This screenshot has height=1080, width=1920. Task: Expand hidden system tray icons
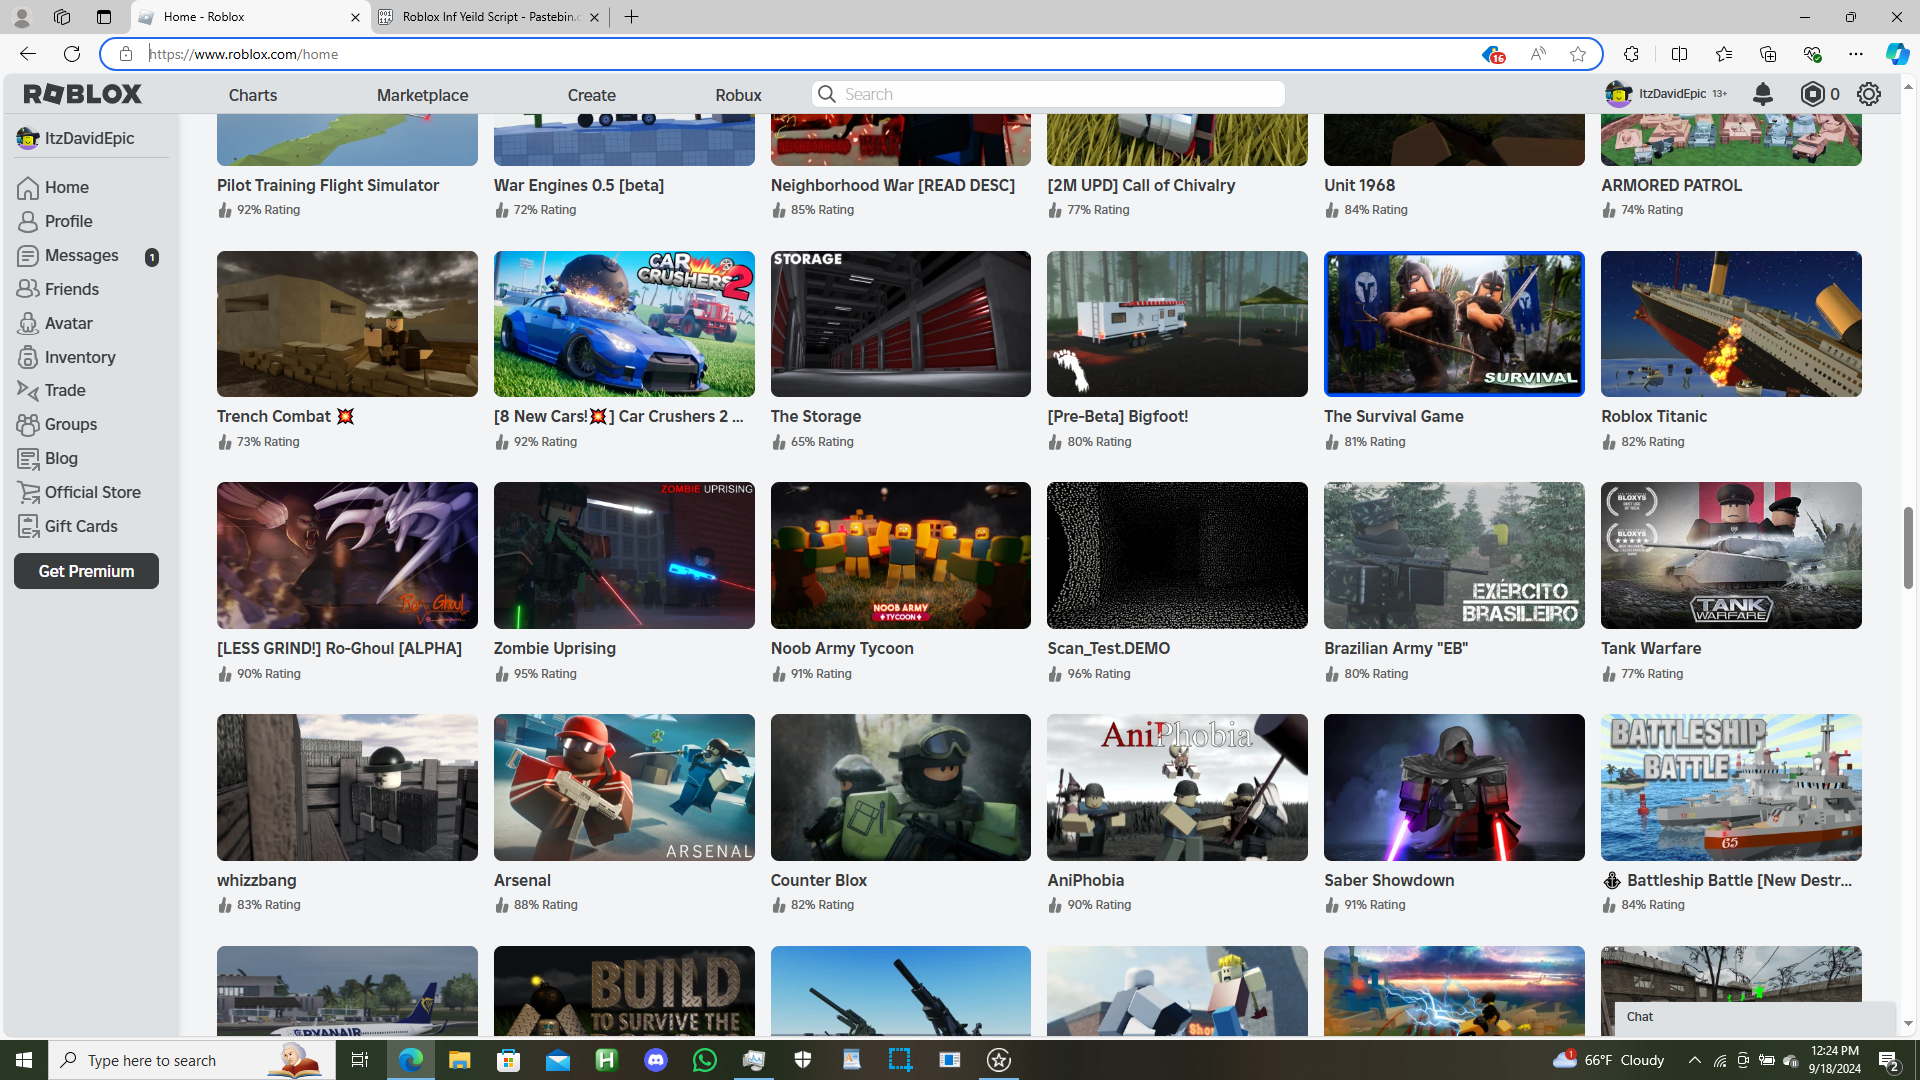coord(1694,1060)
